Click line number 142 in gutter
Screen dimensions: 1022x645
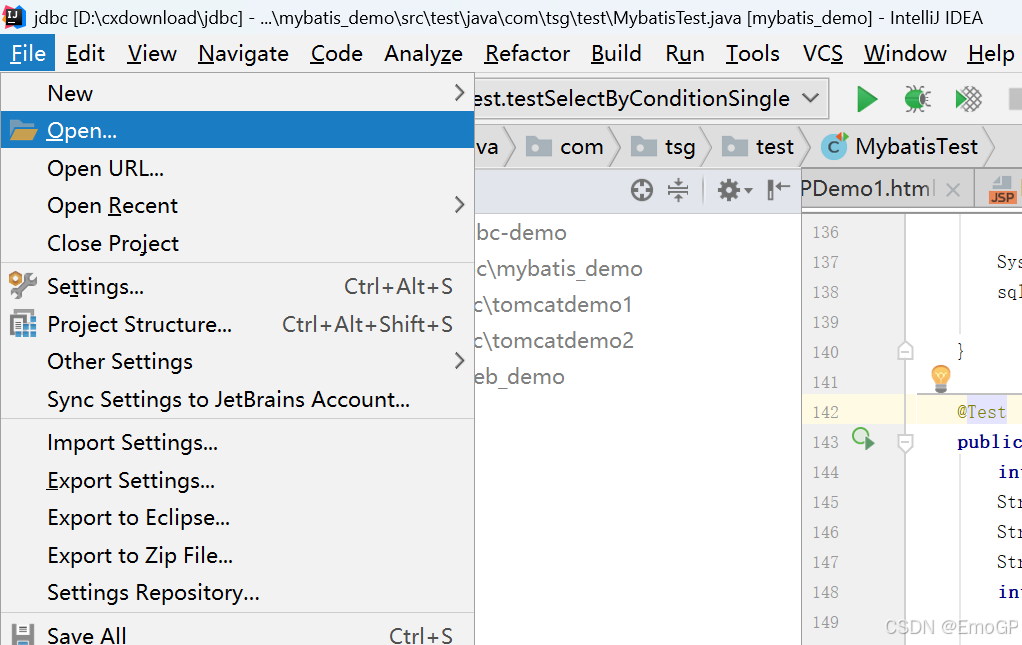(x=825, y=412)
